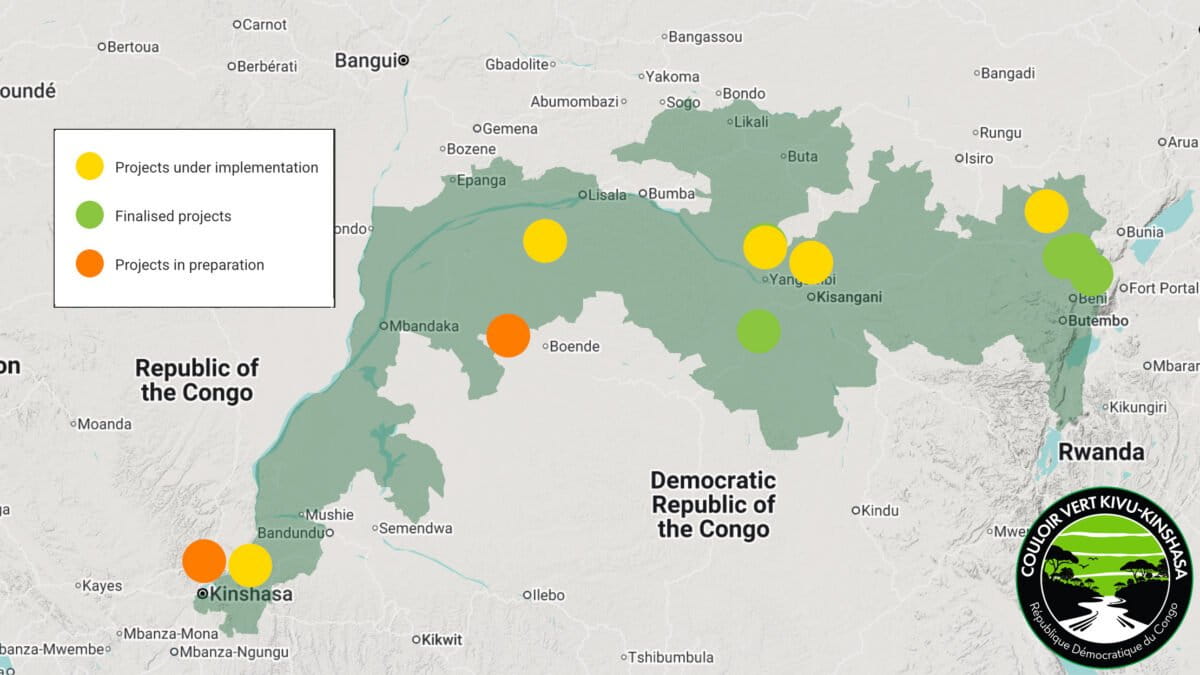Select the yellow project marker near Lisala
Viewport: 1200px width, 675px height.
click(543, 240)
